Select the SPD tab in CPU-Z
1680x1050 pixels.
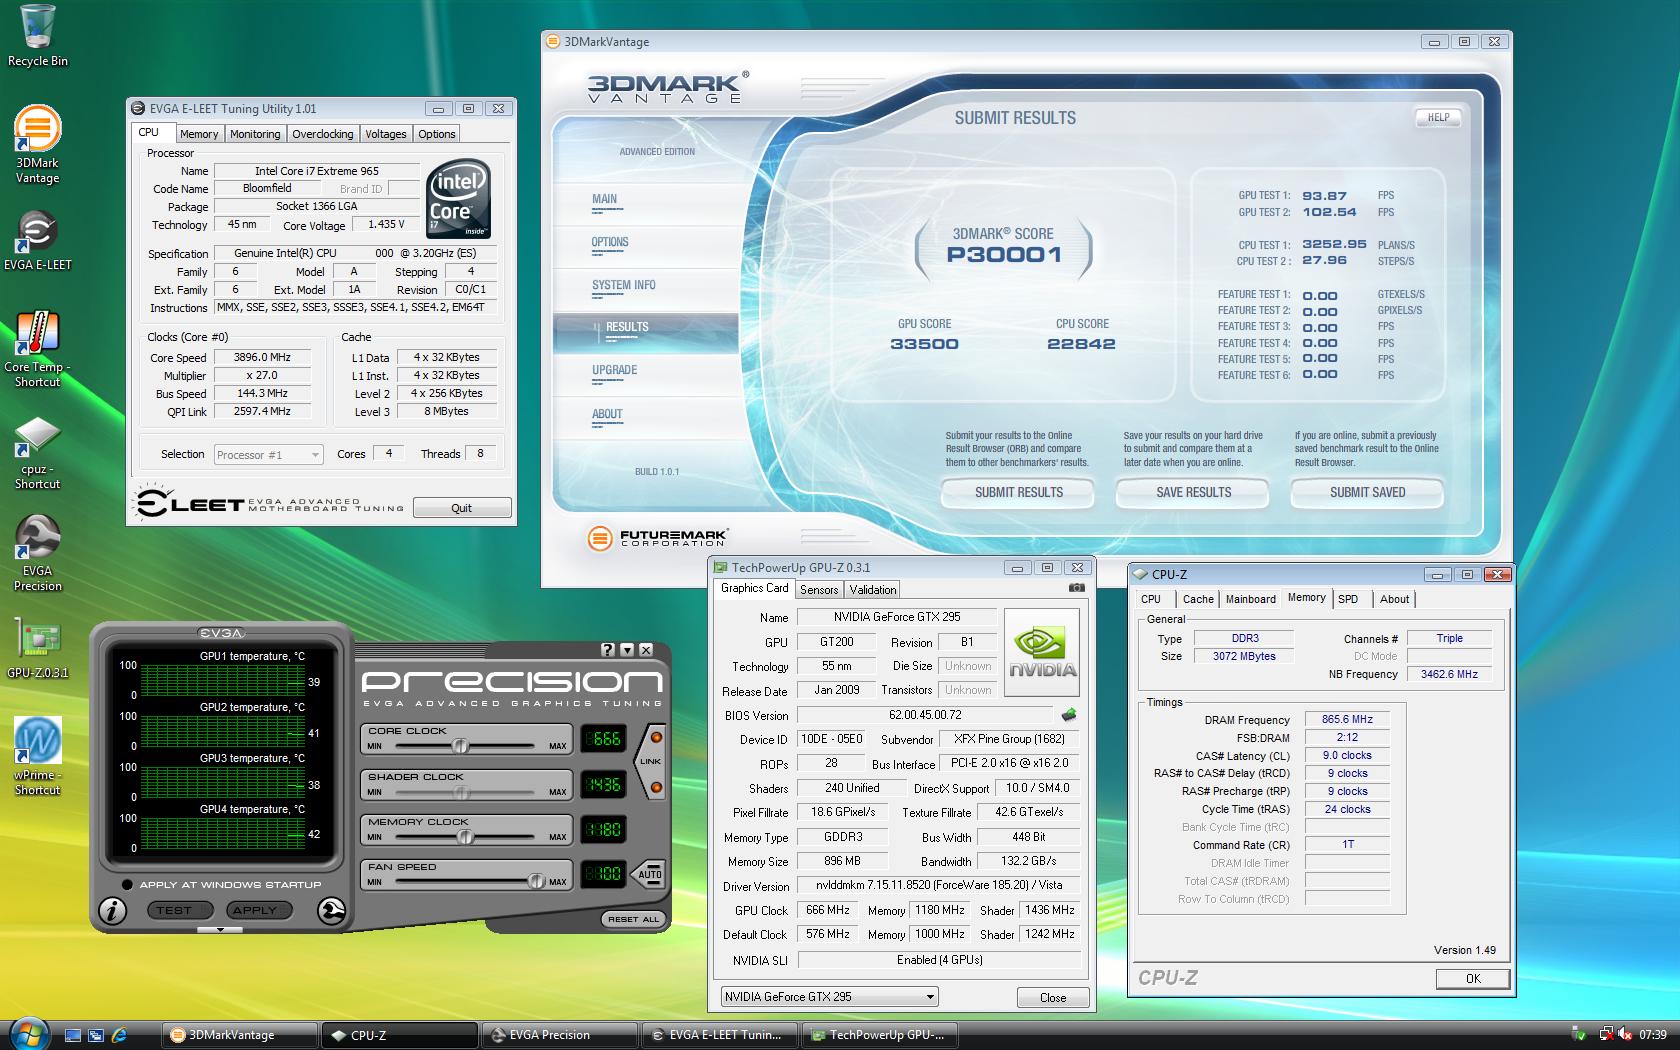(1348, 599)
